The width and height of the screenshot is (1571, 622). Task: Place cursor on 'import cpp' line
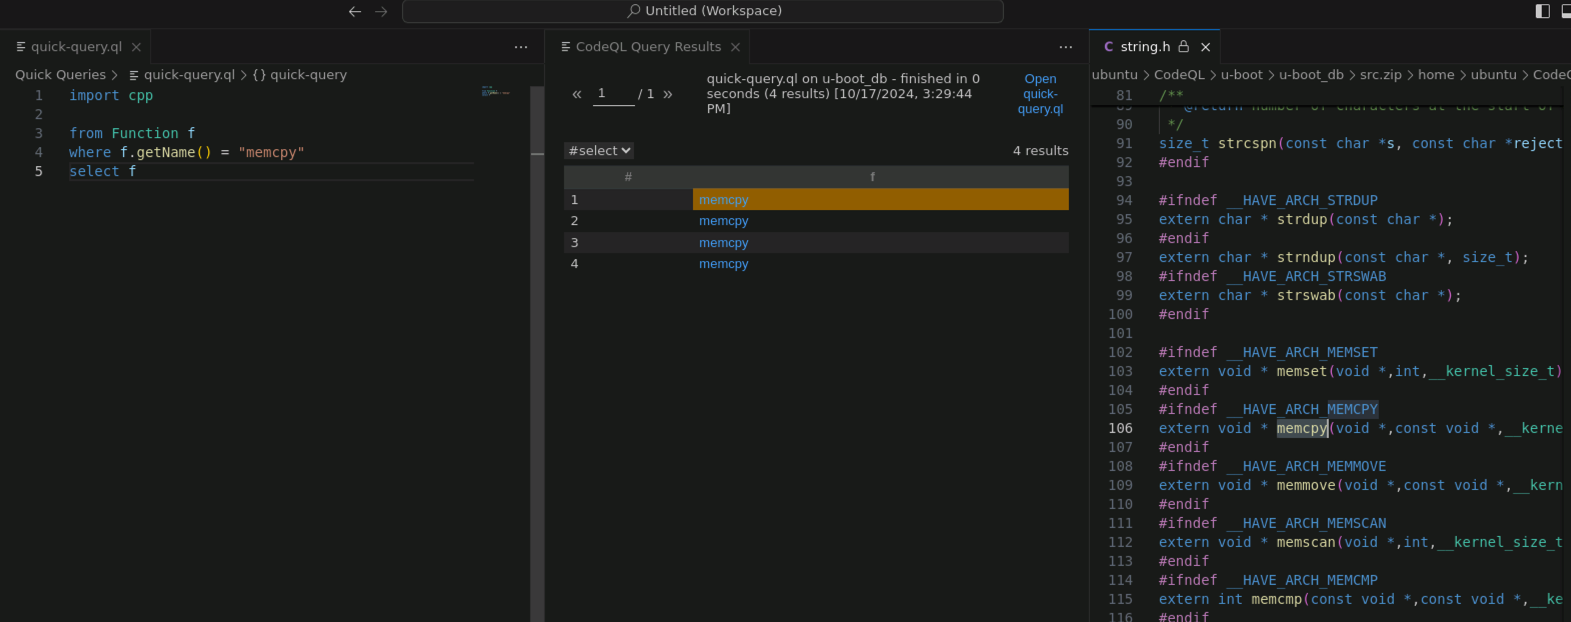(111, 96)
